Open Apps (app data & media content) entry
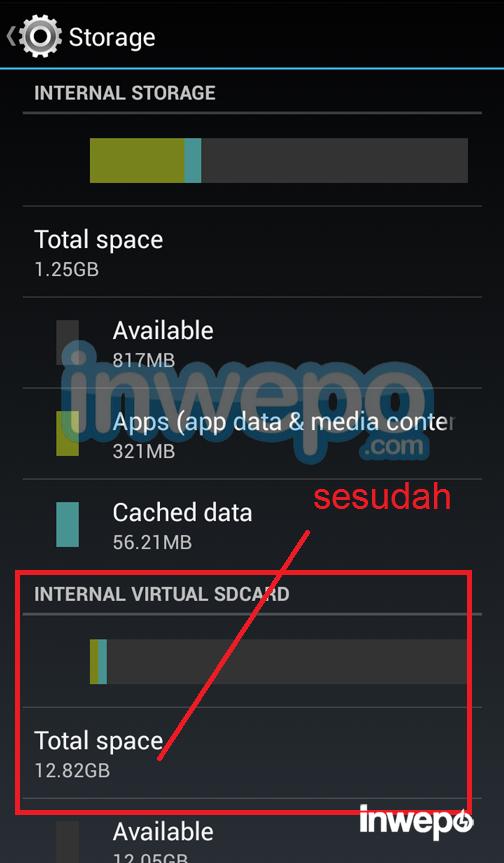Image resolution: width=504 pixels, height=863 pixels. point(252,434)
